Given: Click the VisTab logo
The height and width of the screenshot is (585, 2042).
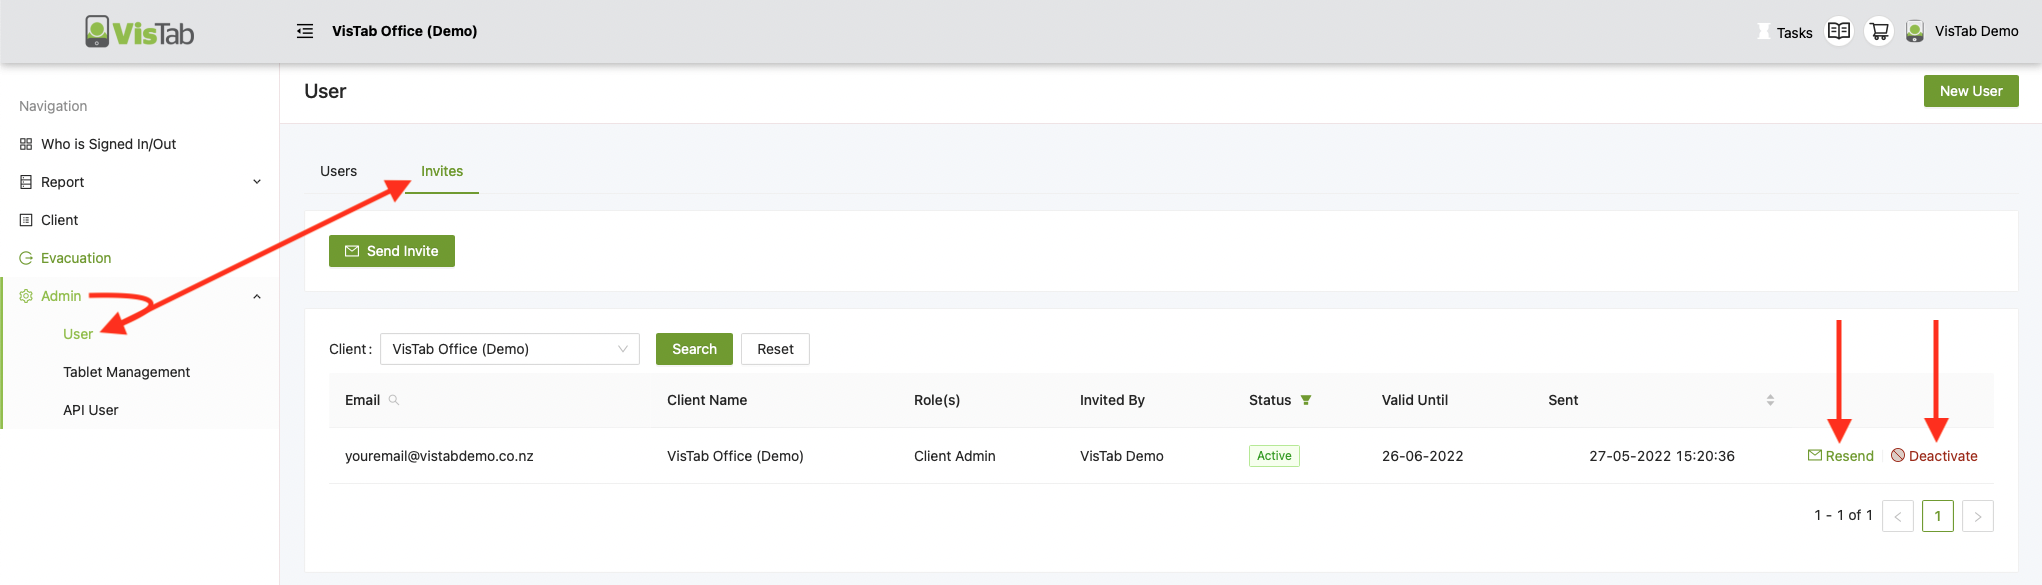Looking at the screenshot, I should pos(140,32).
